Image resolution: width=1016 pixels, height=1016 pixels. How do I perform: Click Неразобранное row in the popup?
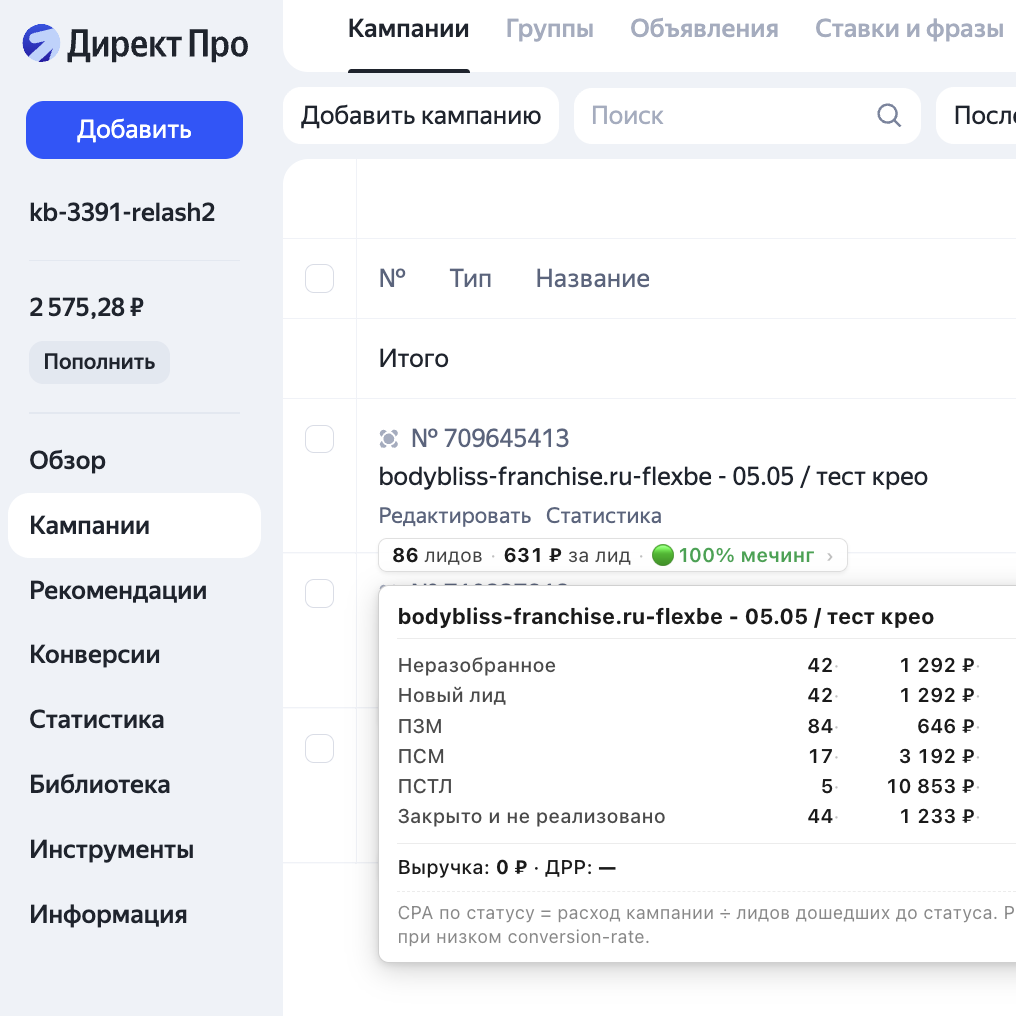687,665
